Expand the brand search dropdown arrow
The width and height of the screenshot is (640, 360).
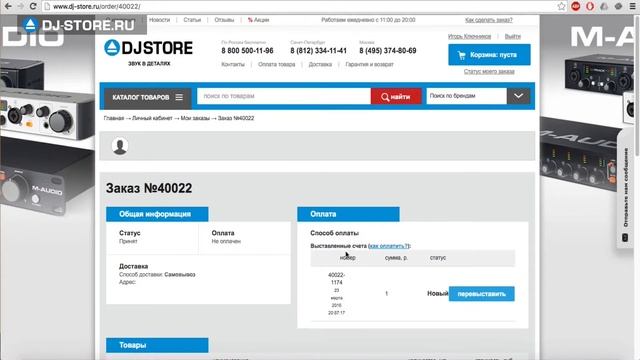(x=518, y=96)
